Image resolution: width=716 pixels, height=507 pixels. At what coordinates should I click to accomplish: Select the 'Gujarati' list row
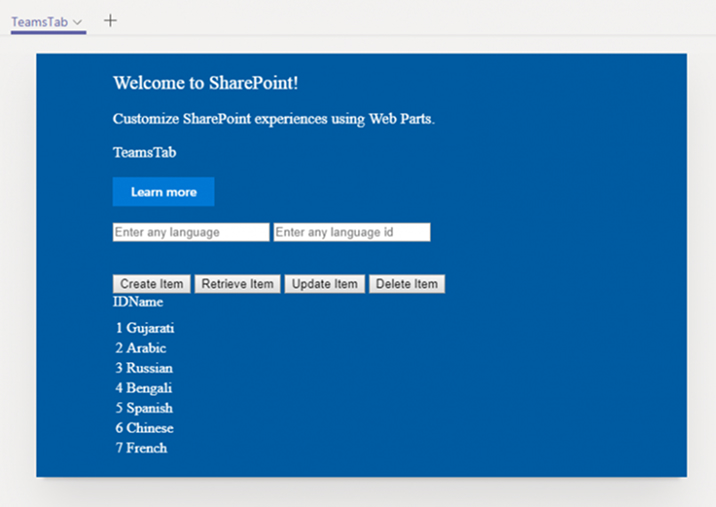coord(144,328)
